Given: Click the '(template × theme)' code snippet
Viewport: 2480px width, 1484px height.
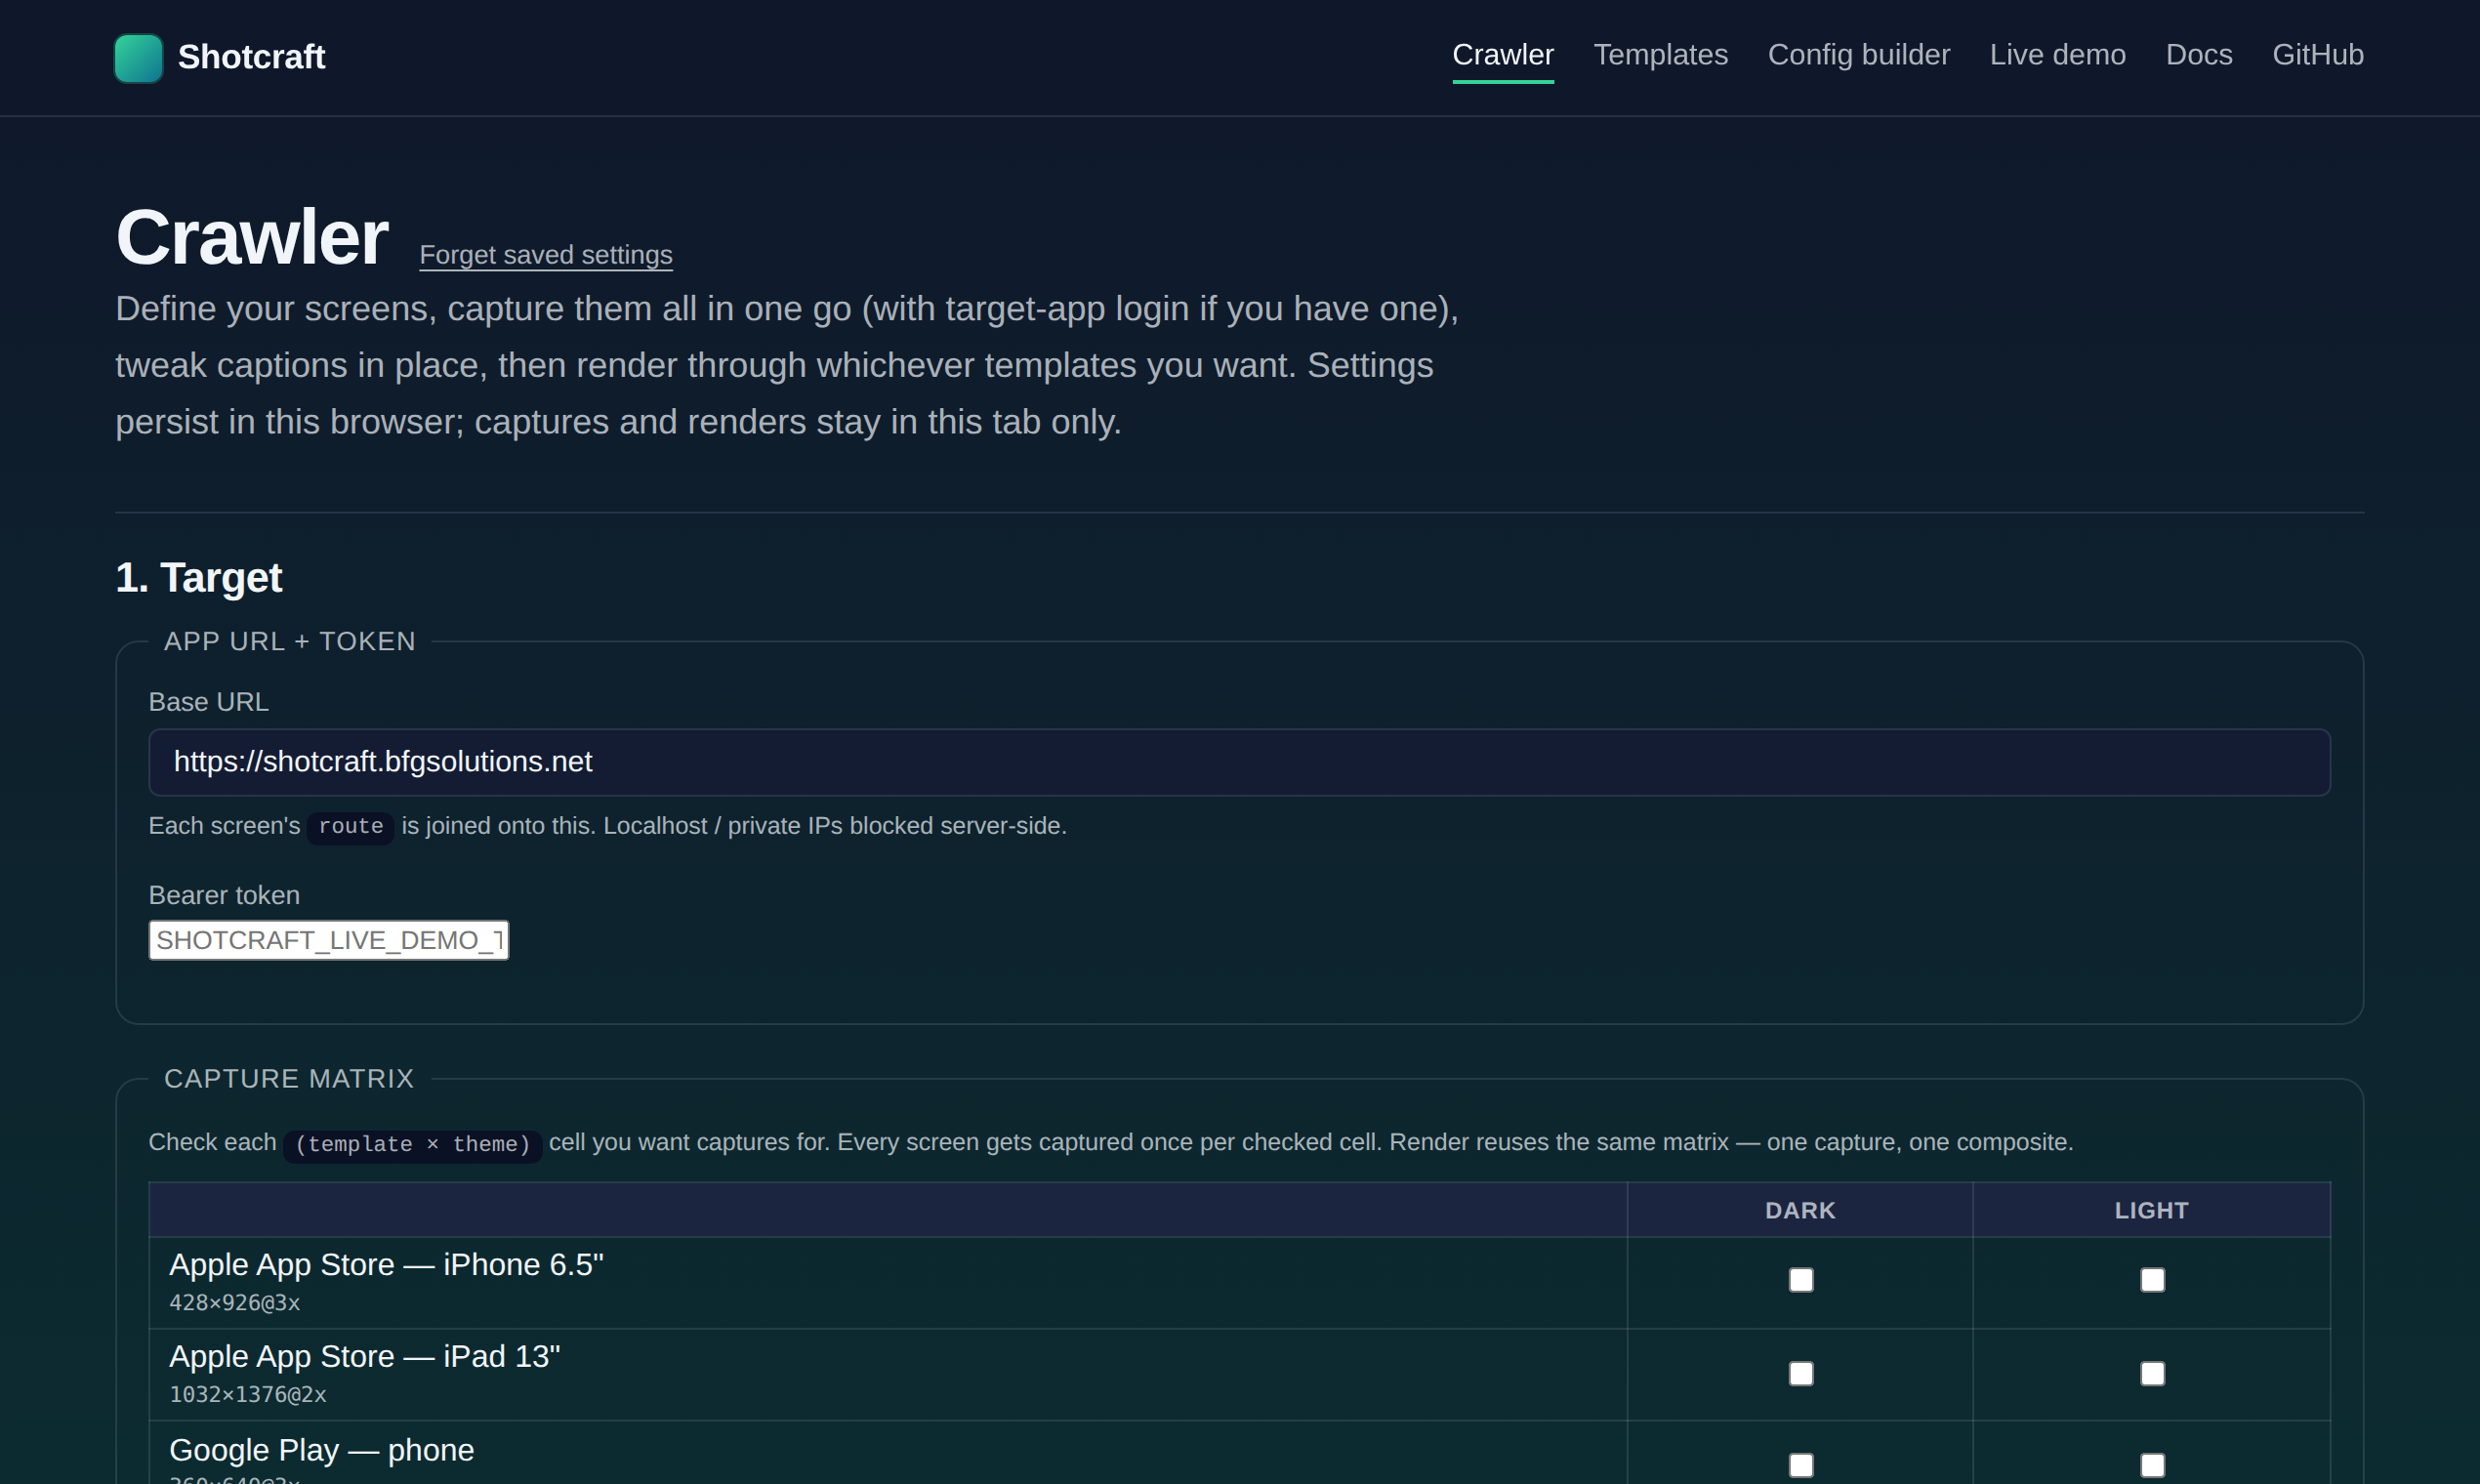Looking at the screenshot, I should pyautogui.click(x=413, y=1145).
